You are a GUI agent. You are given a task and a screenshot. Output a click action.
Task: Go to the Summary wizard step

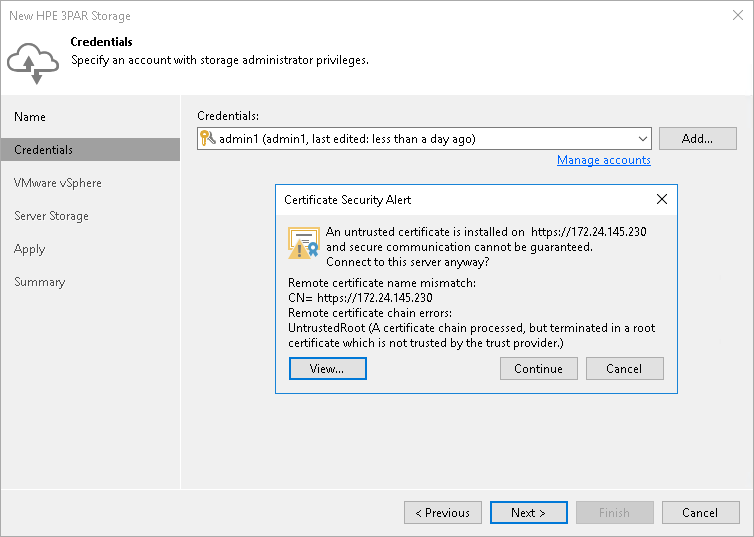[x=39, y=282]
